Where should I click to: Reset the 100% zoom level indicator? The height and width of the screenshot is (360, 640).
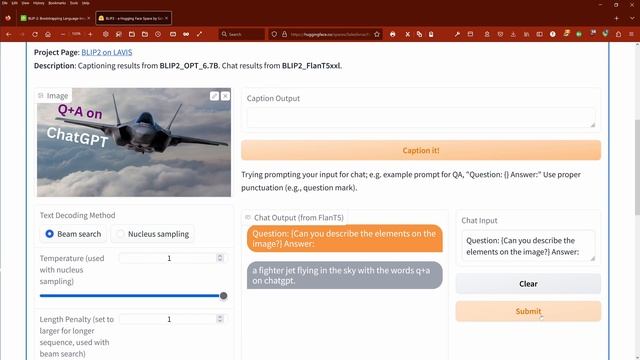point(76,34)
